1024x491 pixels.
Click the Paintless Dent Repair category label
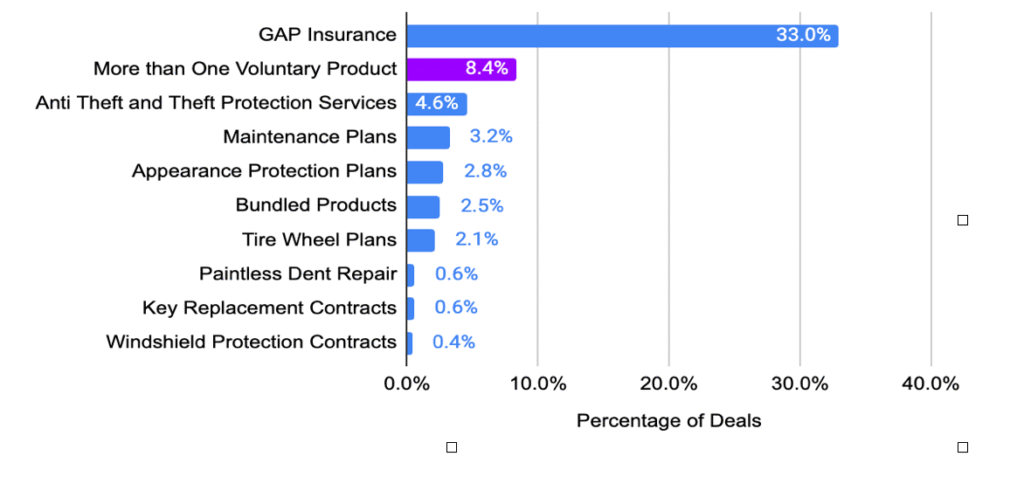(x=298, y=274)
